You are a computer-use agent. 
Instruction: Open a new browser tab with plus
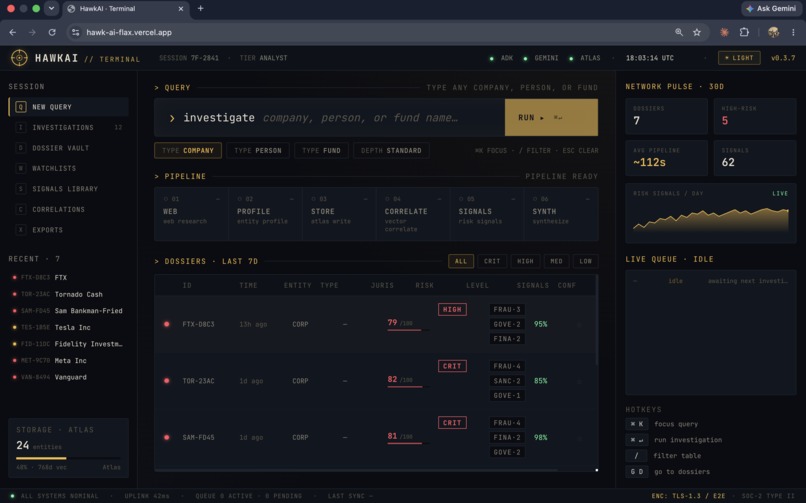pyautogui.click(x=200, y=8)
